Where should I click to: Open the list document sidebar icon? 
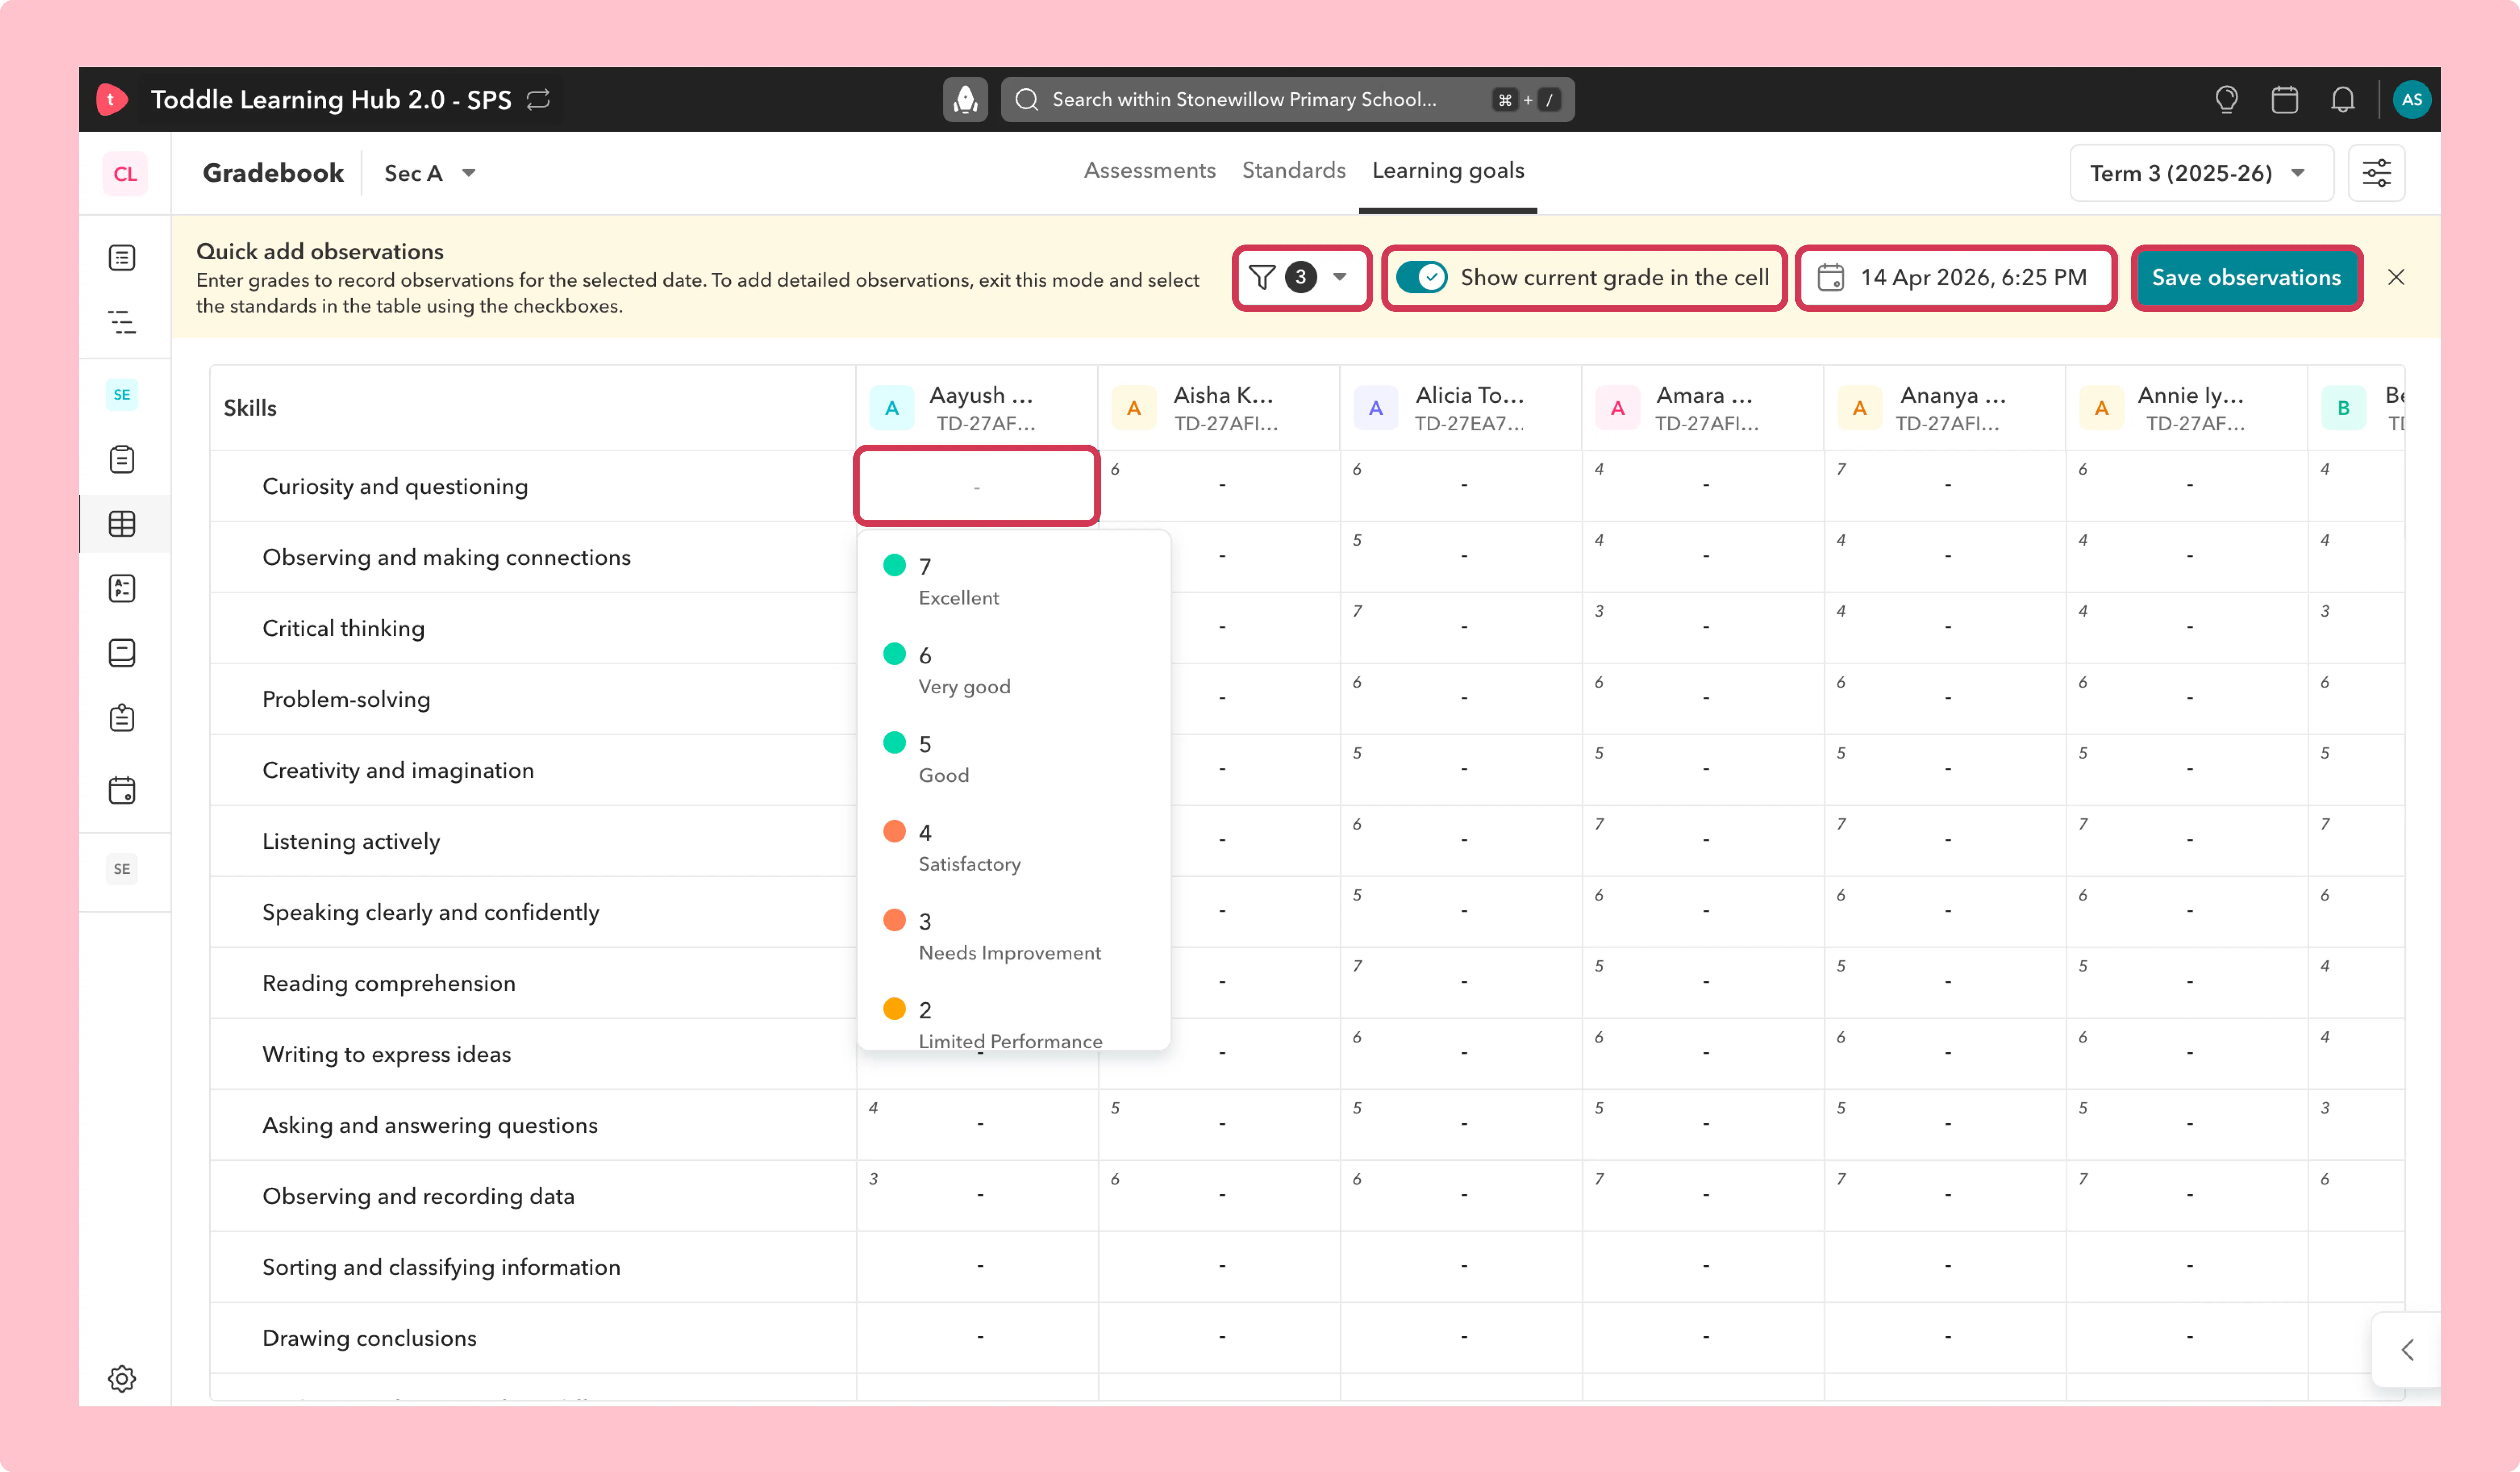point(122,258)
